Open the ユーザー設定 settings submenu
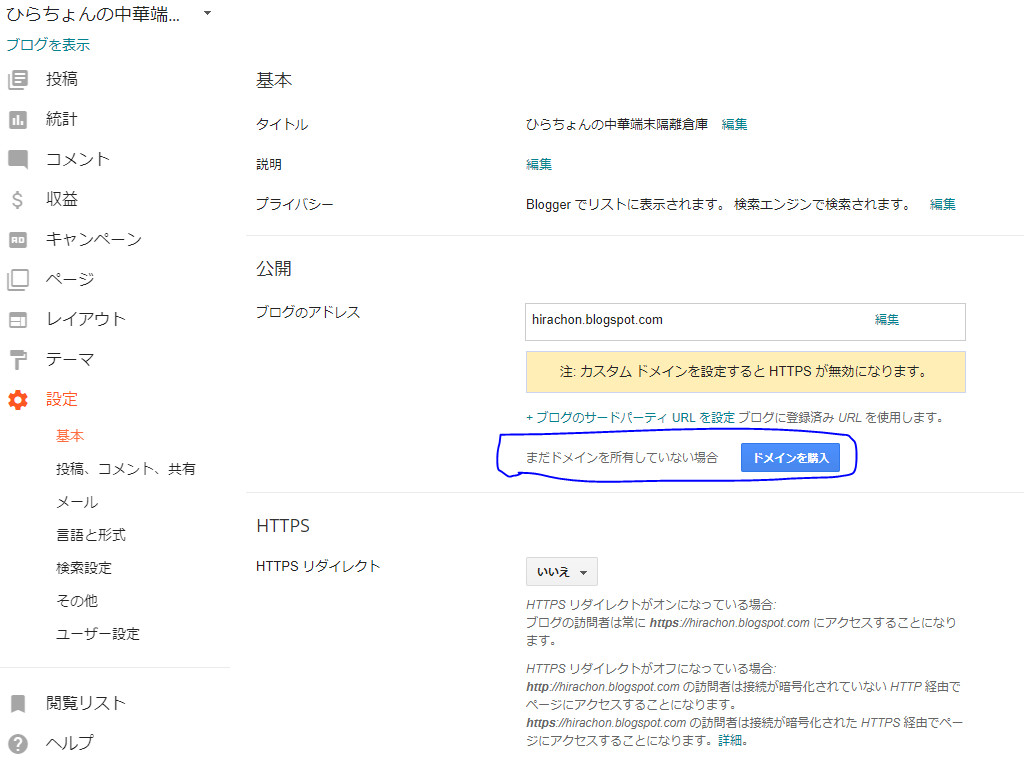The image size is (1024, 771). pos(98,634)
